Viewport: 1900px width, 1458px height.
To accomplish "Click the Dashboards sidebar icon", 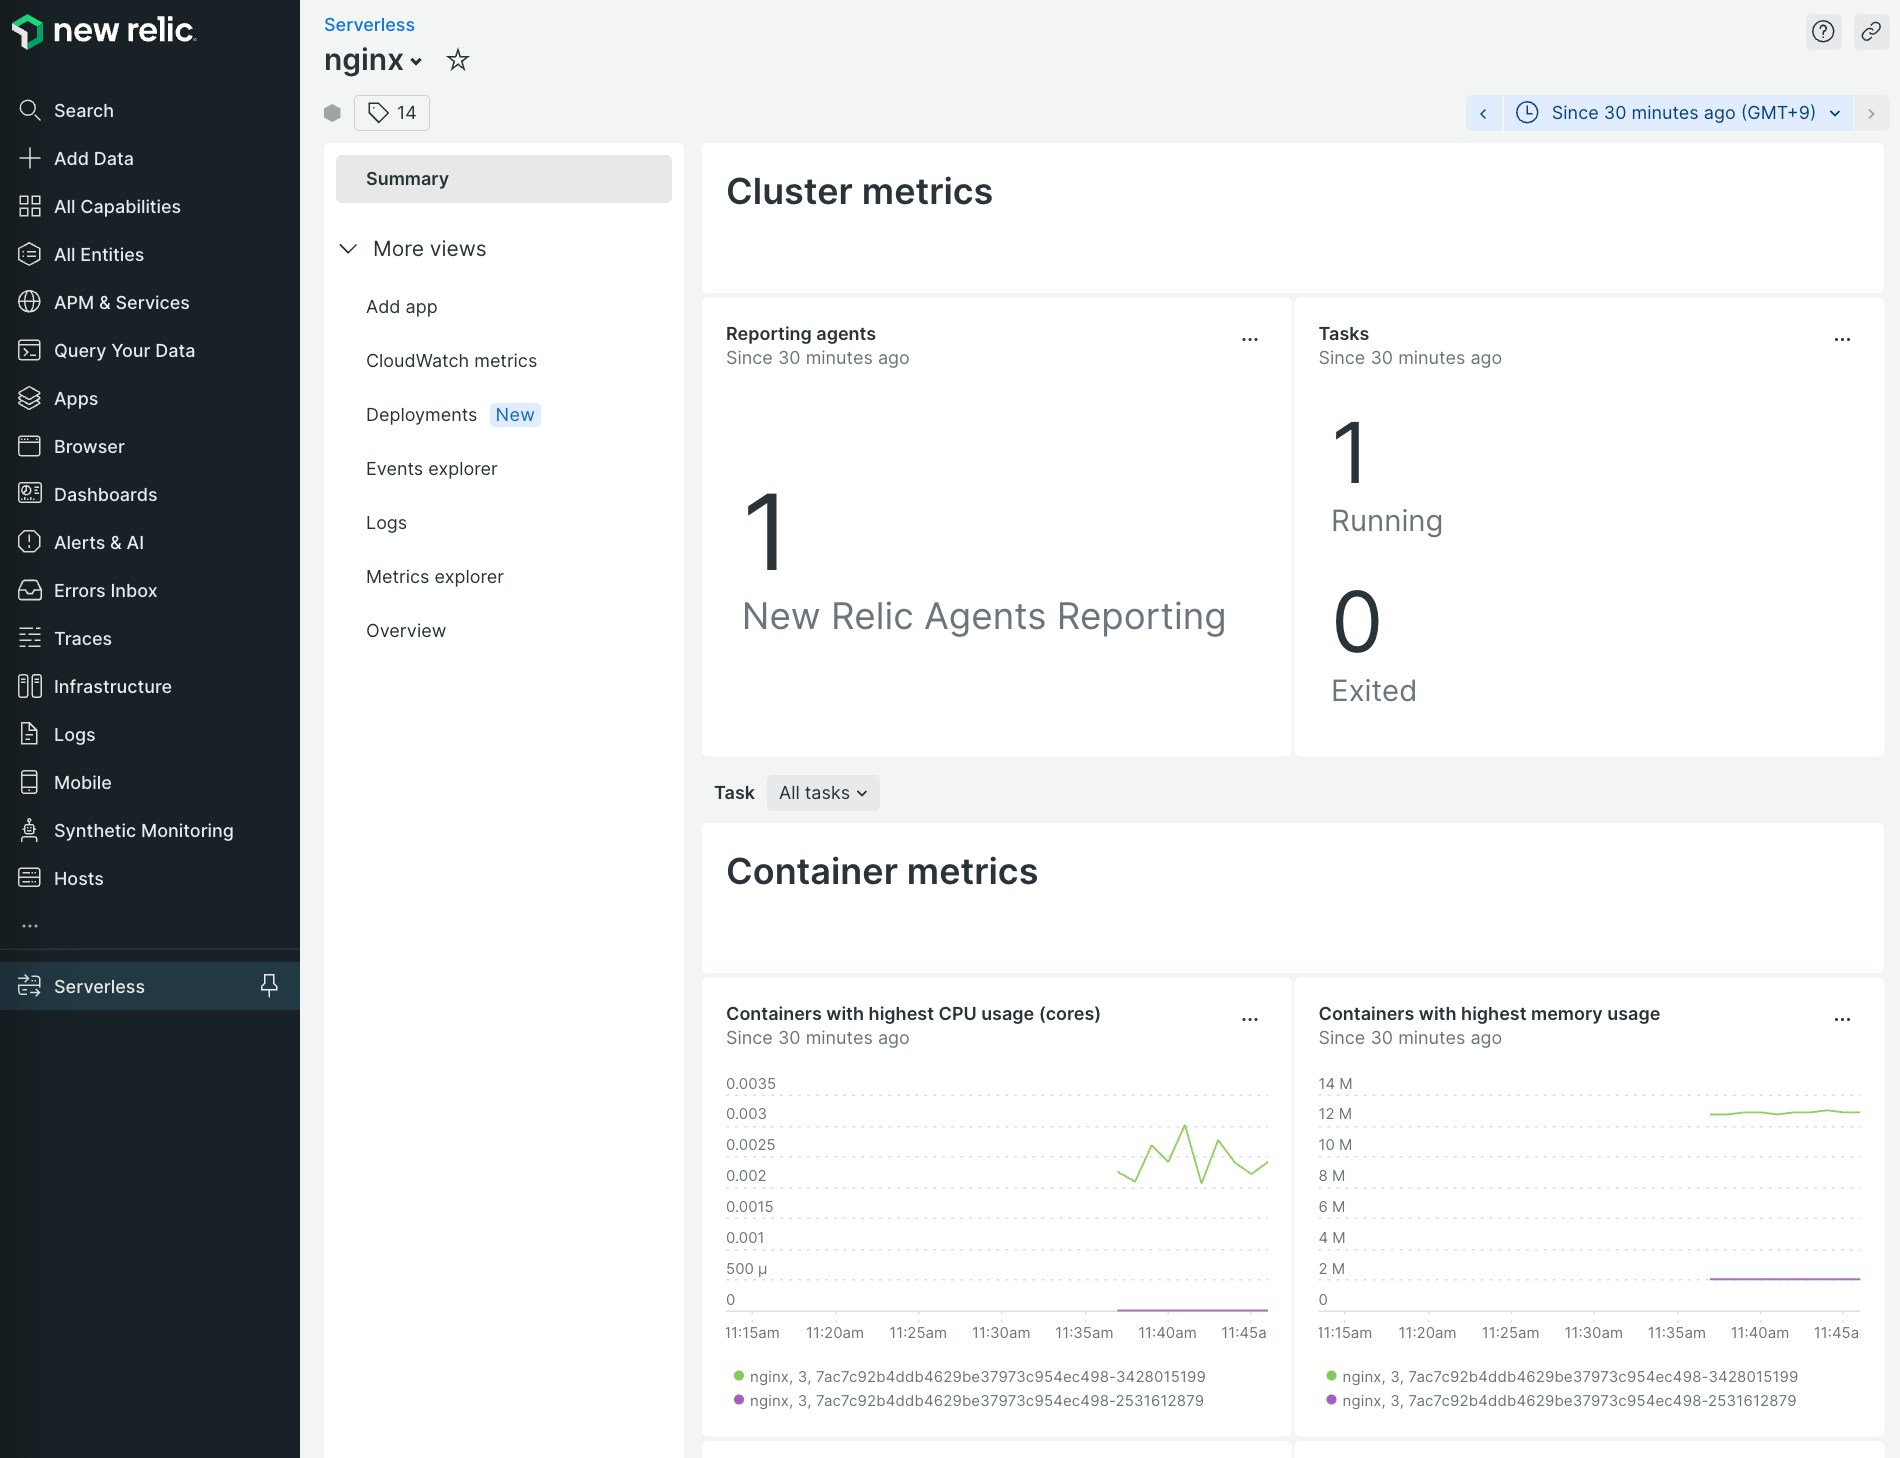I will click(x=30, y=494).
